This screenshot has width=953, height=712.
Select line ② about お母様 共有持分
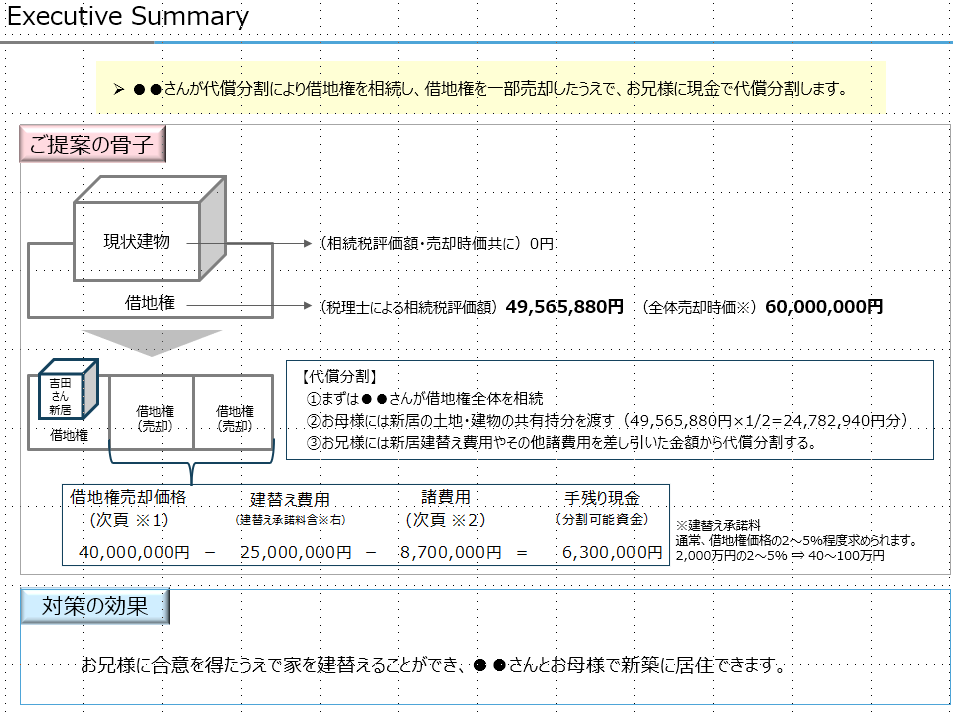(x=609, y=421)
